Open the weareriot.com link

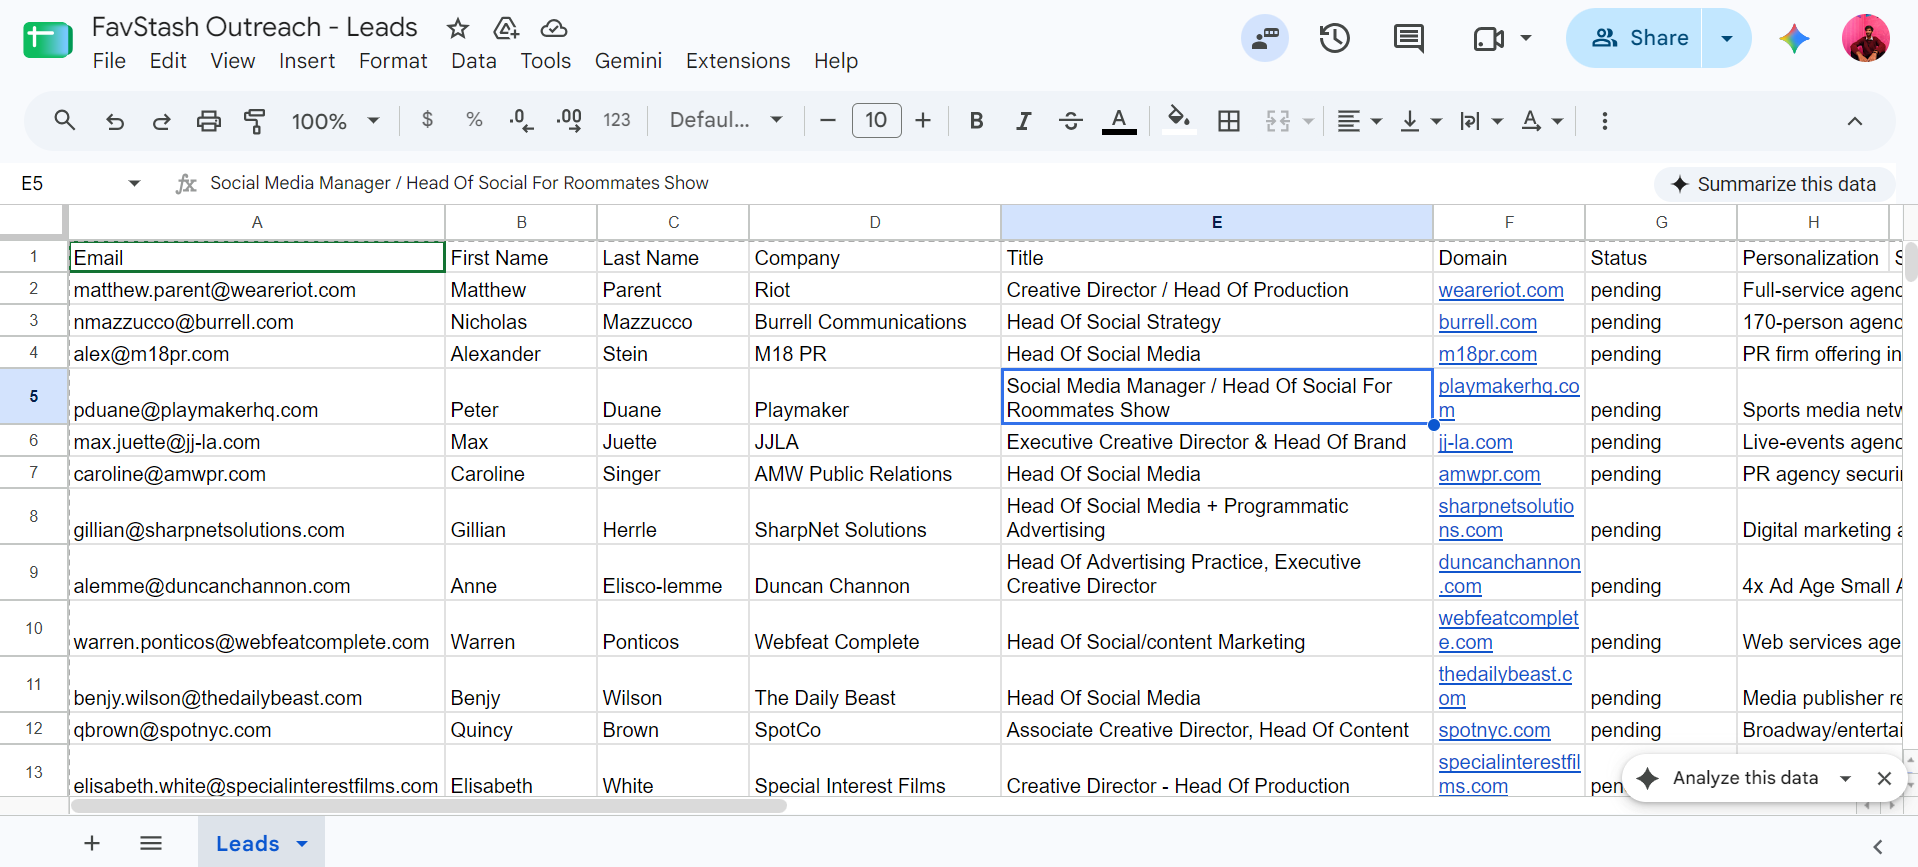click(x=1501, y=290)
